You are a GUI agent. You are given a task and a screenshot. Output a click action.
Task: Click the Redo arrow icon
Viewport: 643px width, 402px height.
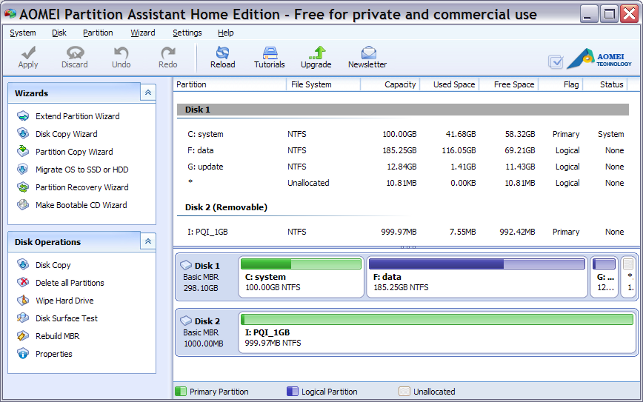tap(168, 53)
